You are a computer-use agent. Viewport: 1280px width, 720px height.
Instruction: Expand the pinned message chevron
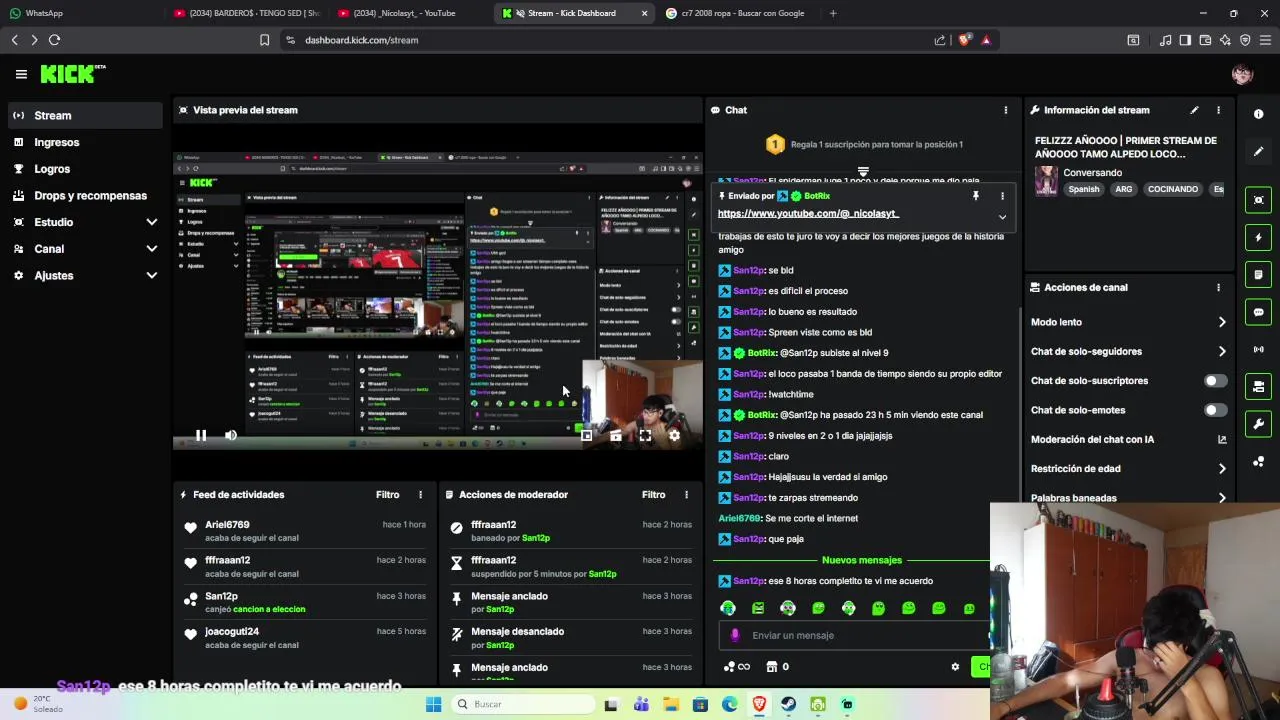click(x=1002, y=217)
